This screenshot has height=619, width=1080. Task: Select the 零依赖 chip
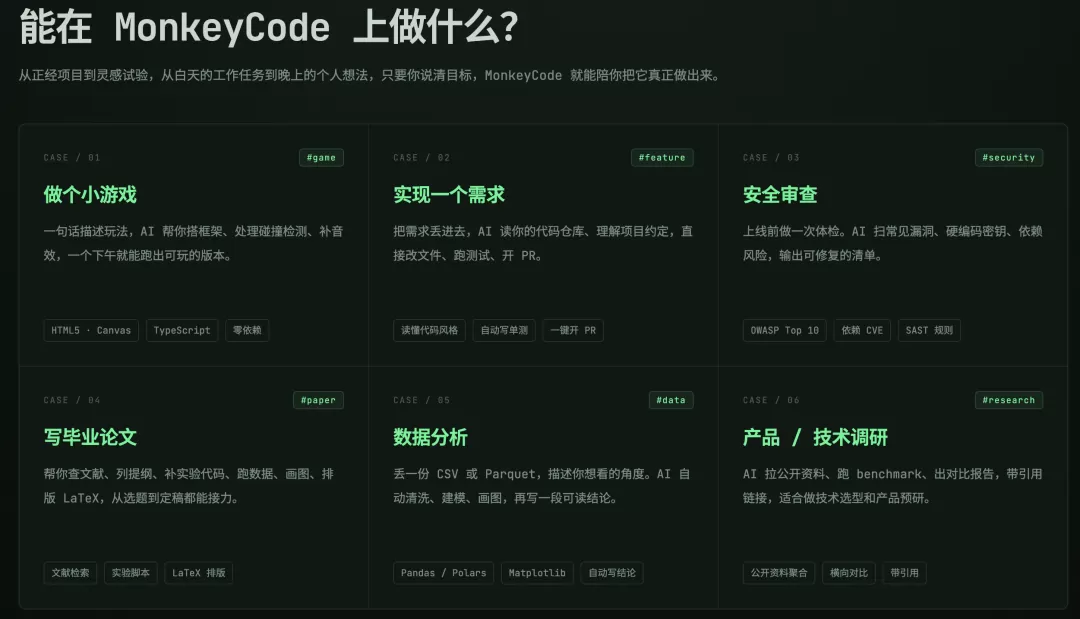[247, 331]
